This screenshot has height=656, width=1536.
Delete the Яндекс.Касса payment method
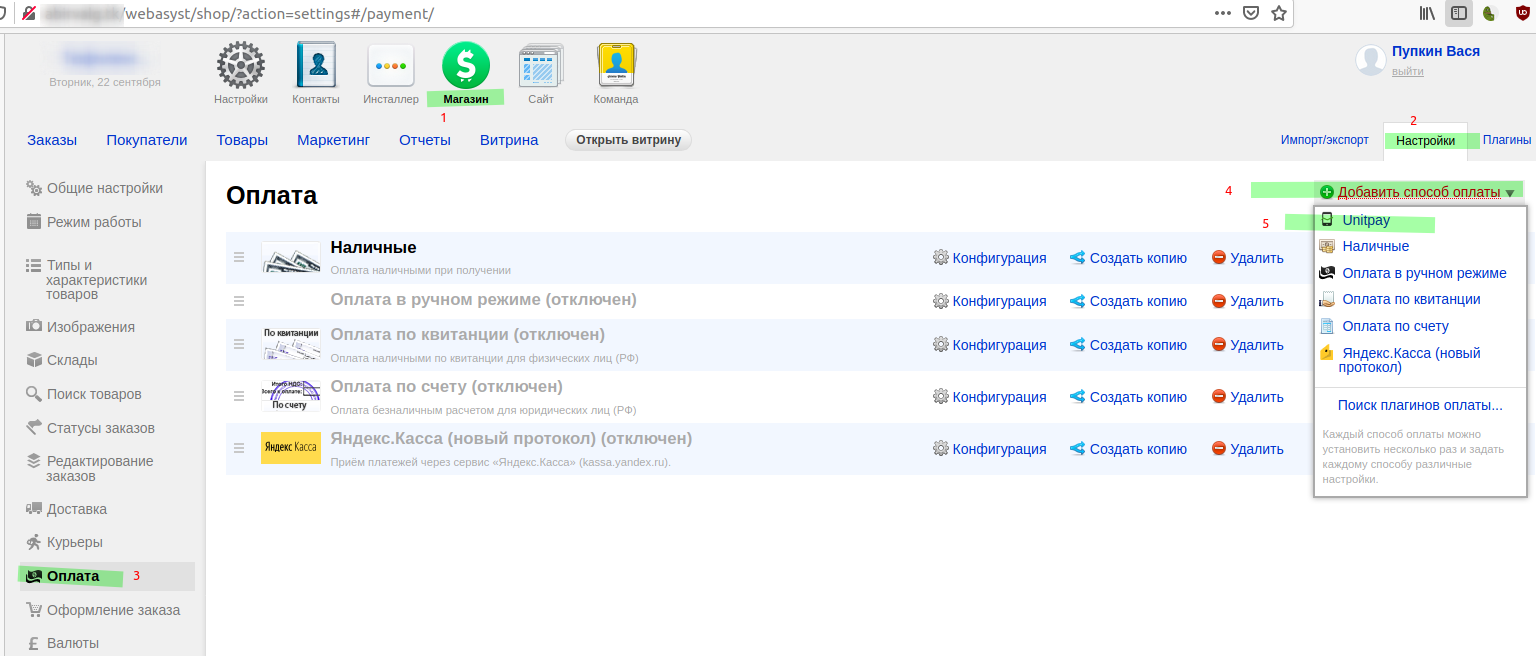1247,449
